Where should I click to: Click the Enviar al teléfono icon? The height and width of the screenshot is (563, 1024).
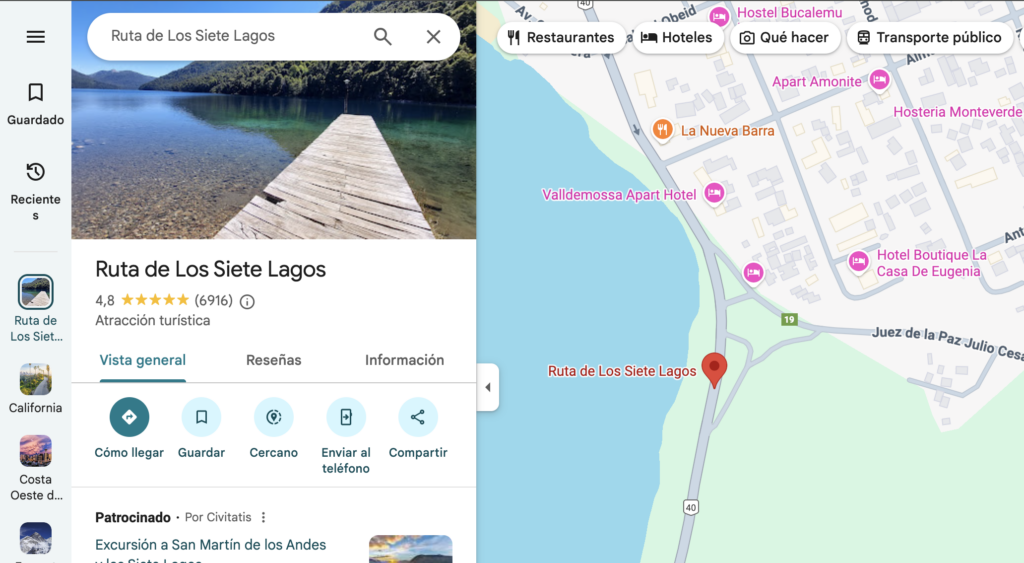pyautogui.click(x=346, y=417)
